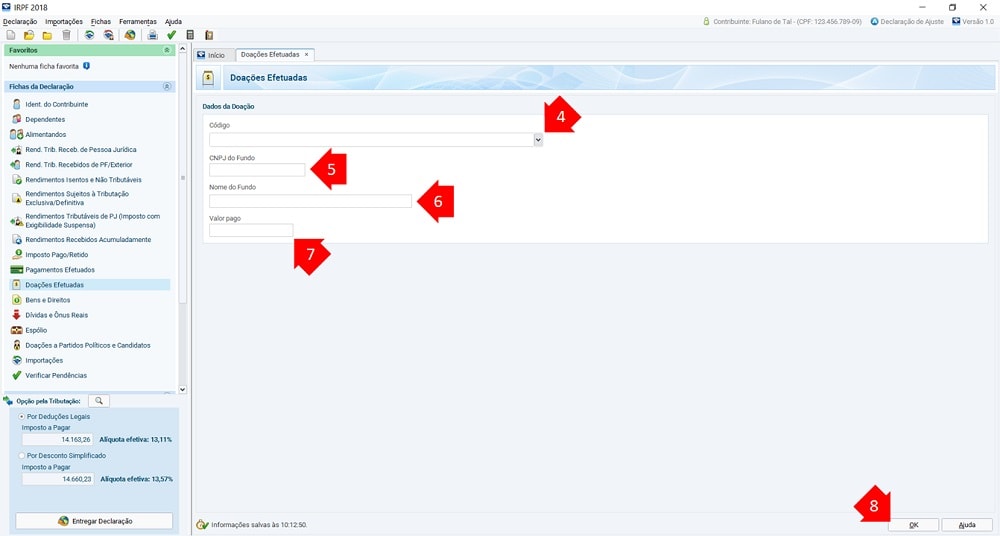Screen dimensions: 1000x536
Task: Collapse the Favoritos panel
Action: point(167,50)
